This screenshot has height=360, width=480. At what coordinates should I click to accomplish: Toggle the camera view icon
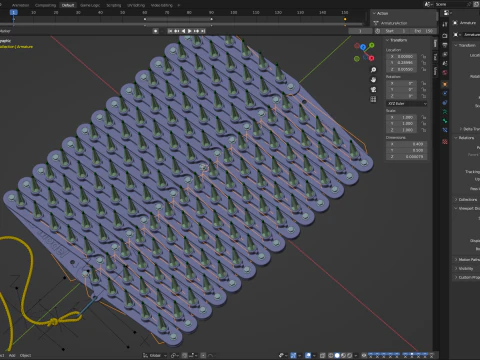point(373,89)
